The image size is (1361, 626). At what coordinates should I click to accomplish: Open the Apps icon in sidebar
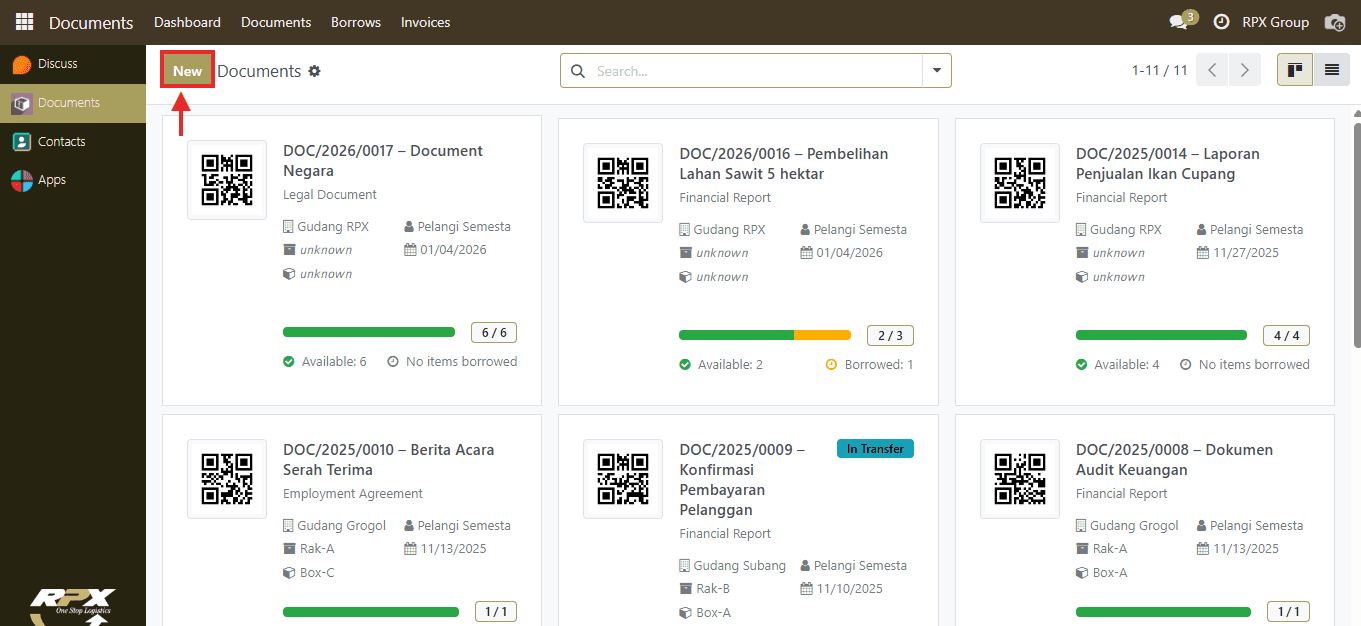[x=21, y=180]
